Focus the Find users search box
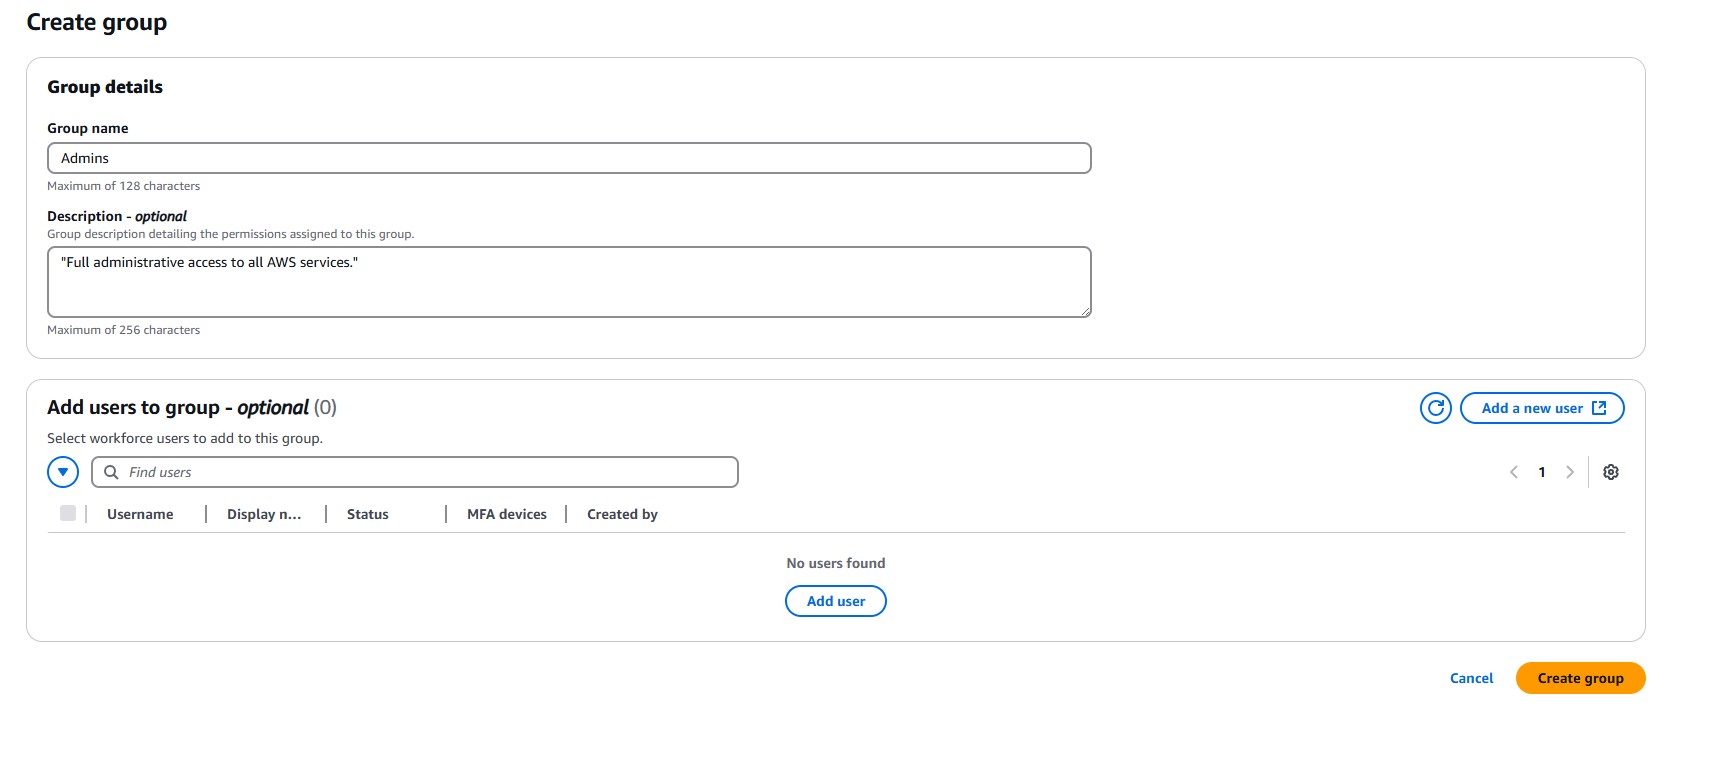The height and width of the screenshot is (759, 1734). [430, 472]
